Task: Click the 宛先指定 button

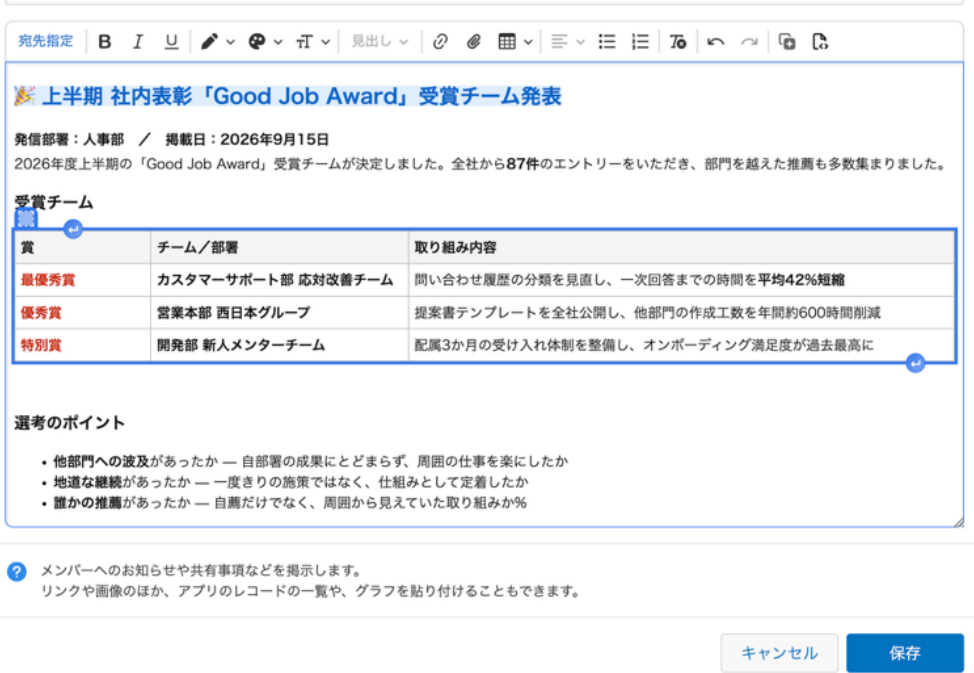Action: [45, 42]
